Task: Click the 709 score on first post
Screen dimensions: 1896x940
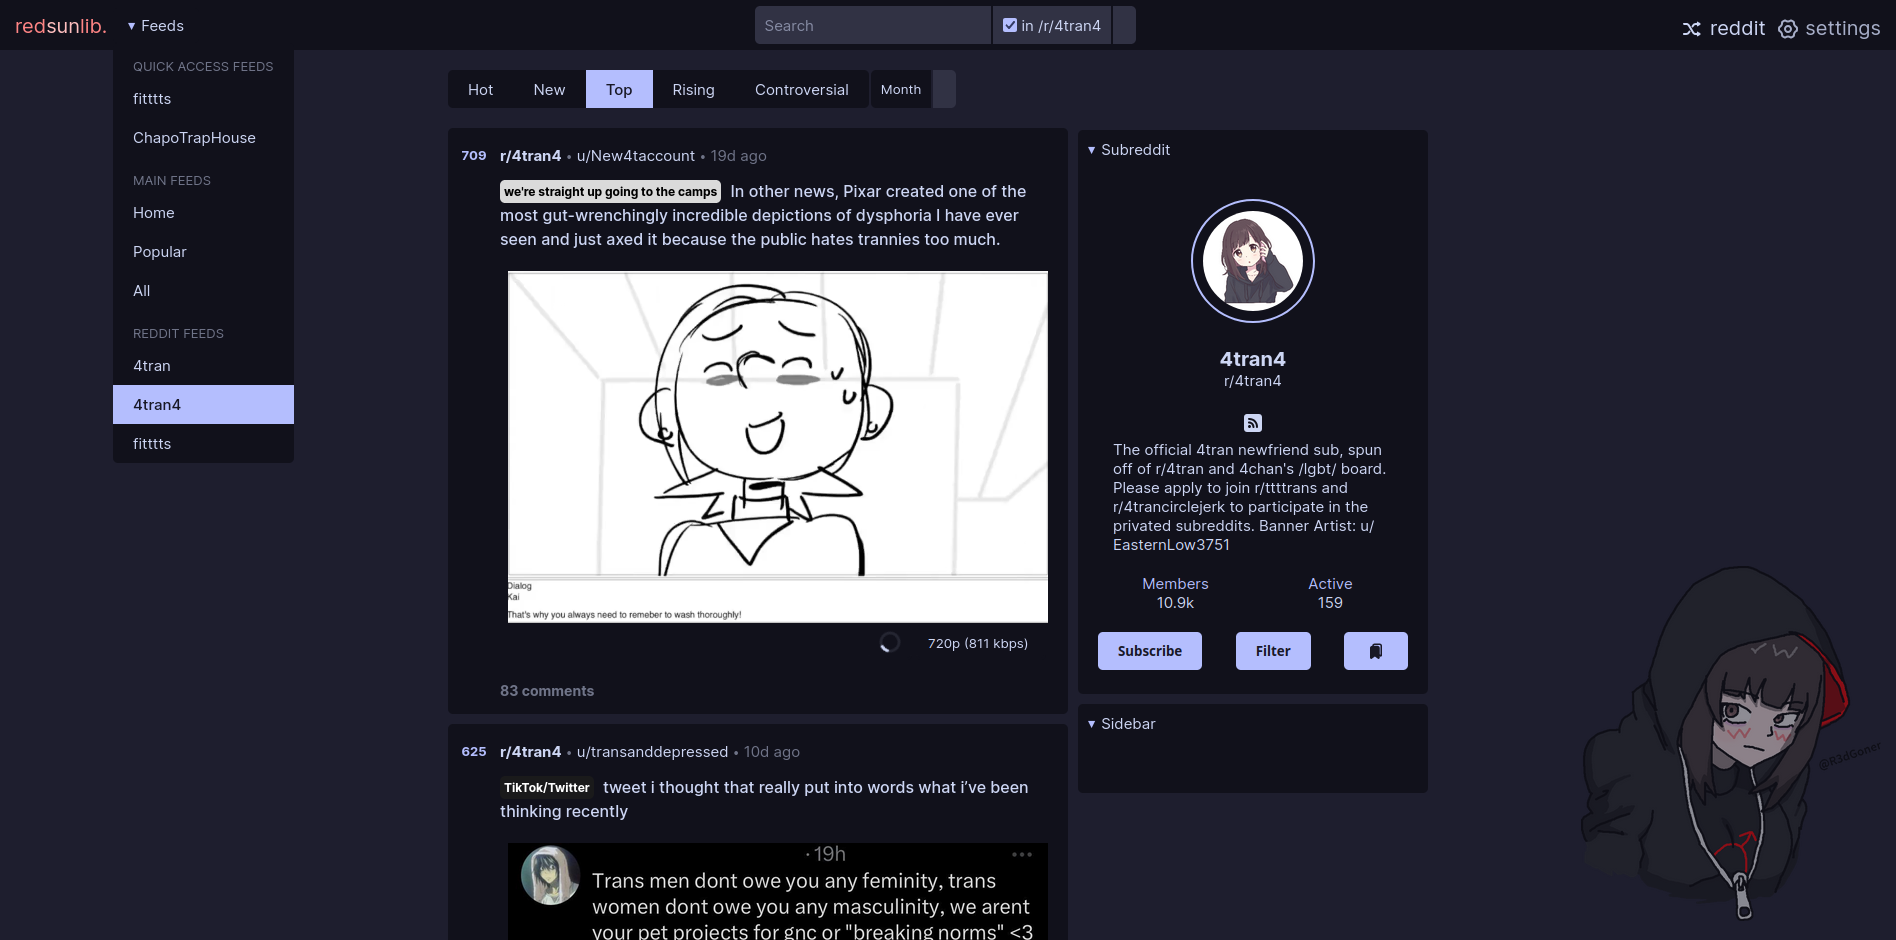Action: coord(474,156)
